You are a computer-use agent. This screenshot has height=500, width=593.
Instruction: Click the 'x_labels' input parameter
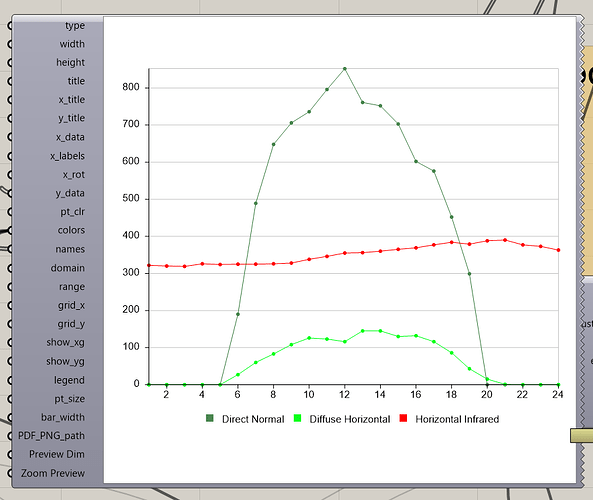(67, 156)
